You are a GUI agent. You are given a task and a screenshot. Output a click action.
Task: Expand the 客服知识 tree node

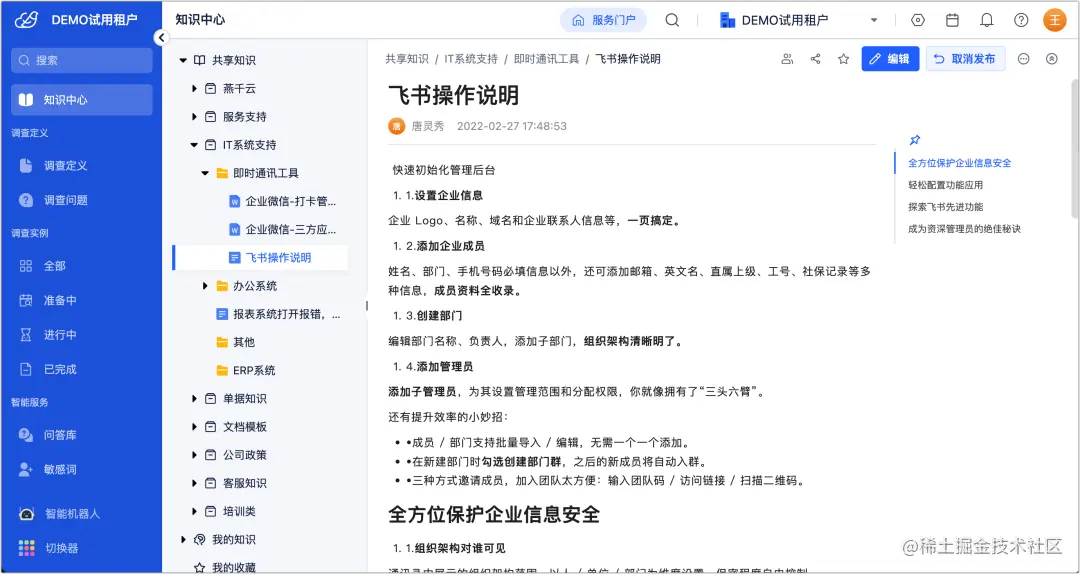194,484
